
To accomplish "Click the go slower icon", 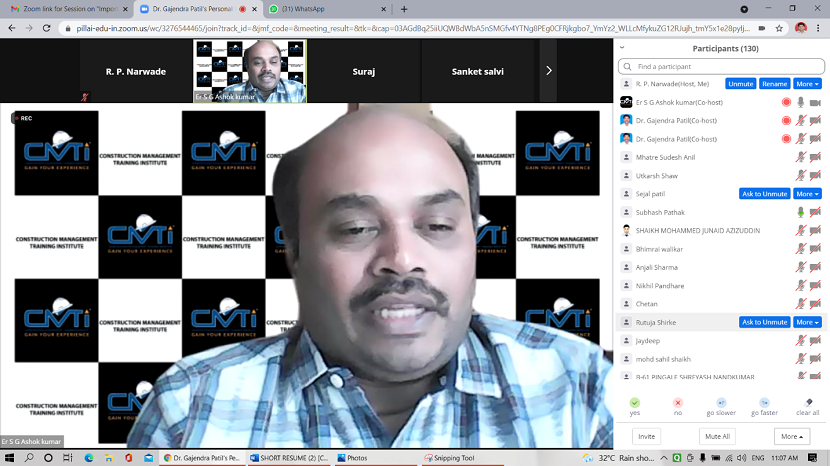I will (721, 403).
